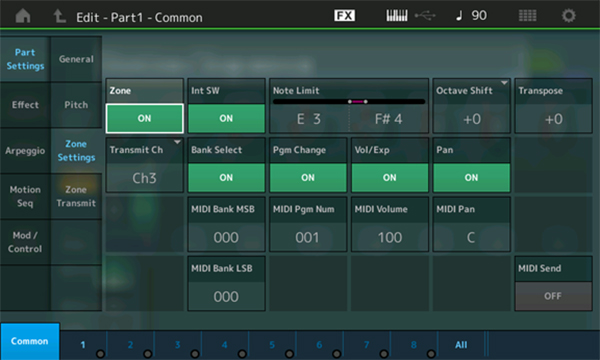
Task: Open the FX effect overview icon
Action: point(344,15)
